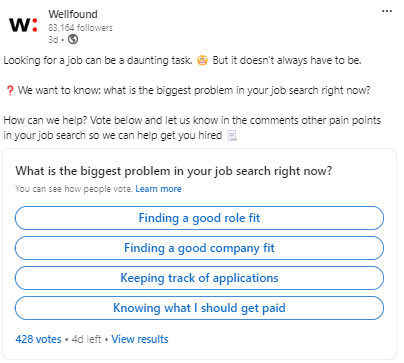Screen dimensions: 404x363
Task: Select Keeping track of applications option
Action: tap(199, 278)
